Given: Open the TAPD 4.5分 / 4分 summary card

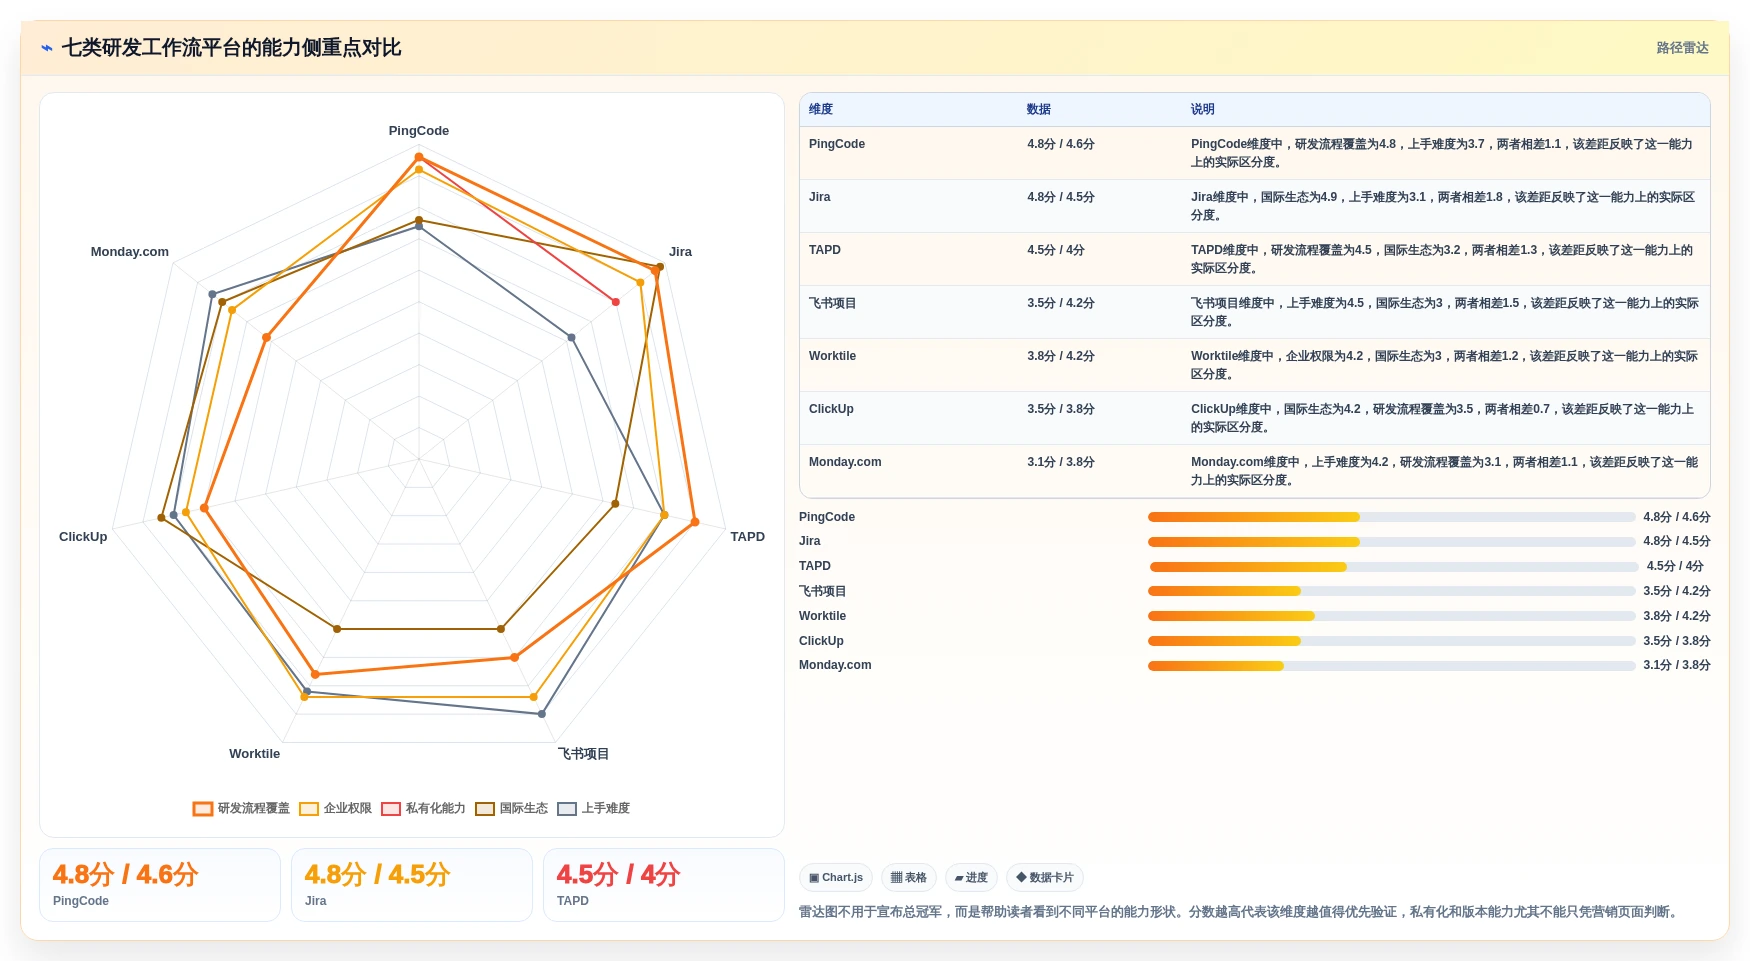Looking at the screenshot, I should 664,885.
